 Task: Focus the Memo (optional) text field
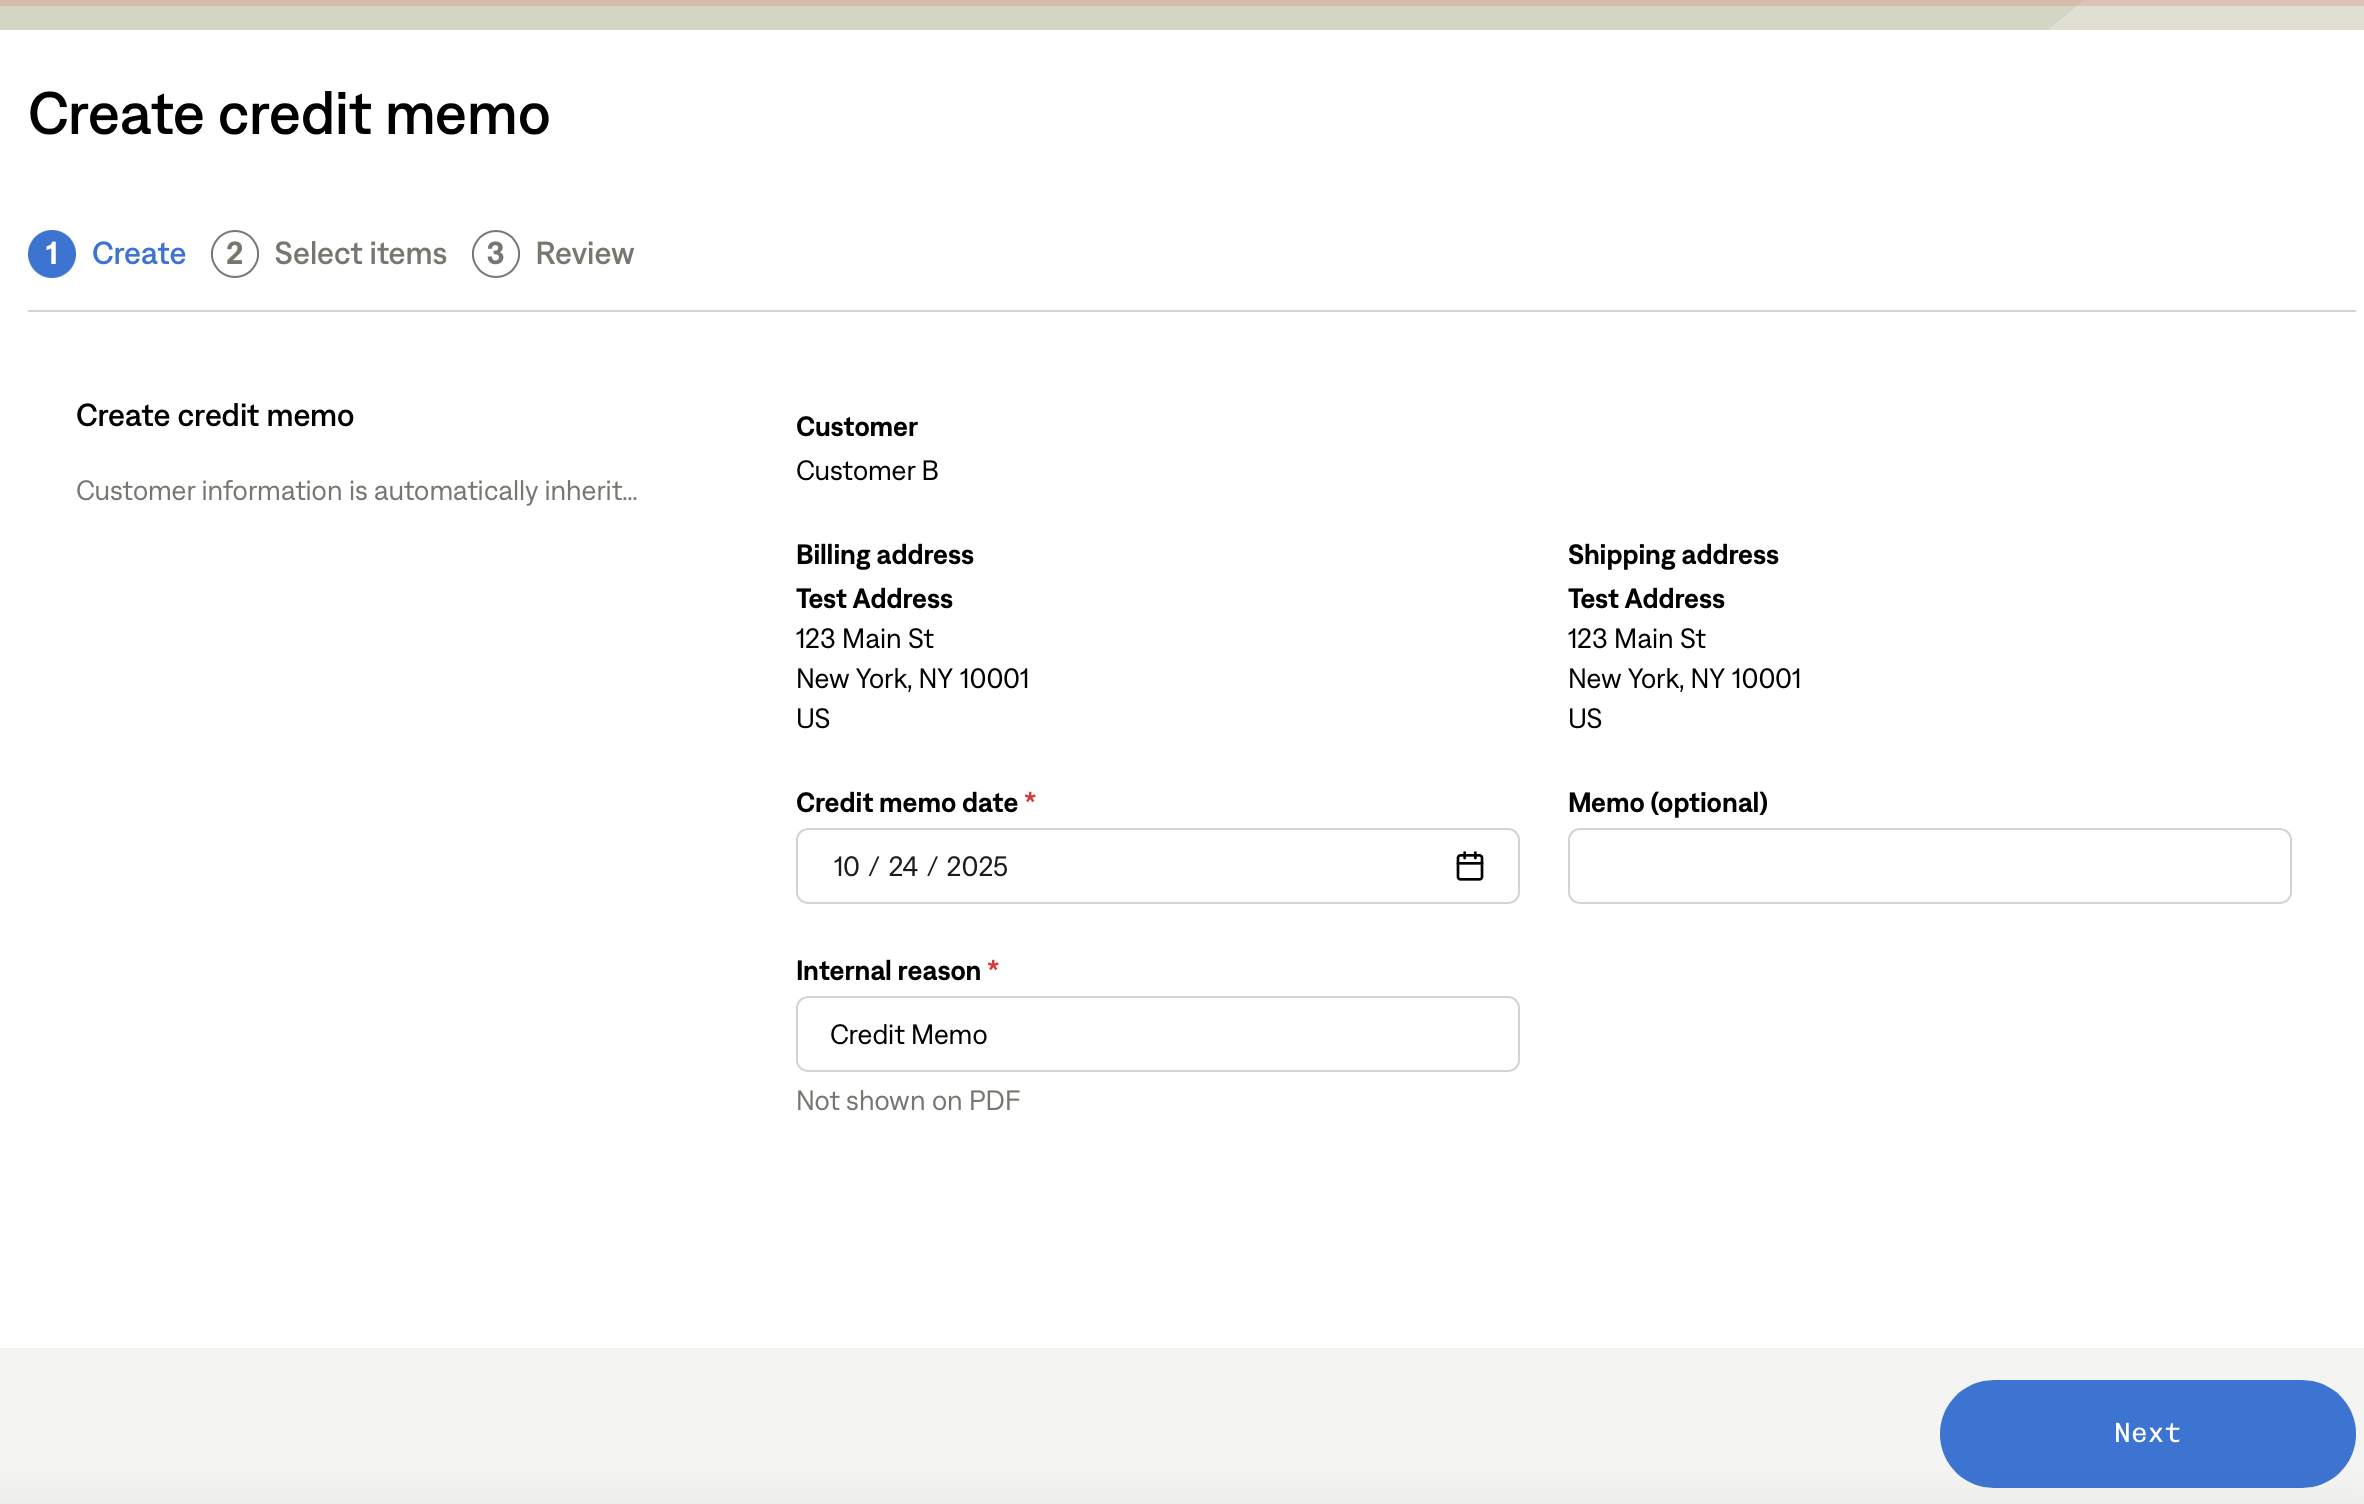1928,866
